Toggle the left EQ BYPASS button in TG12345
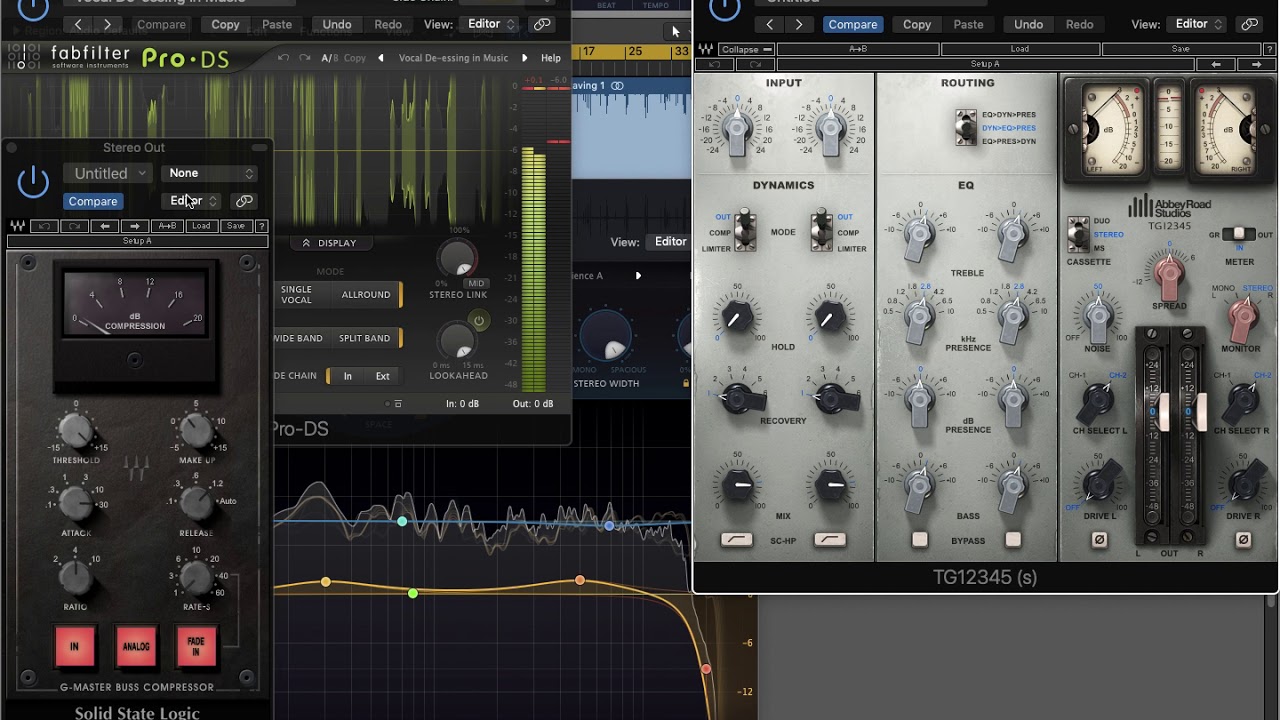Viewport: 1280px width, 720px height. click(920, 540)
